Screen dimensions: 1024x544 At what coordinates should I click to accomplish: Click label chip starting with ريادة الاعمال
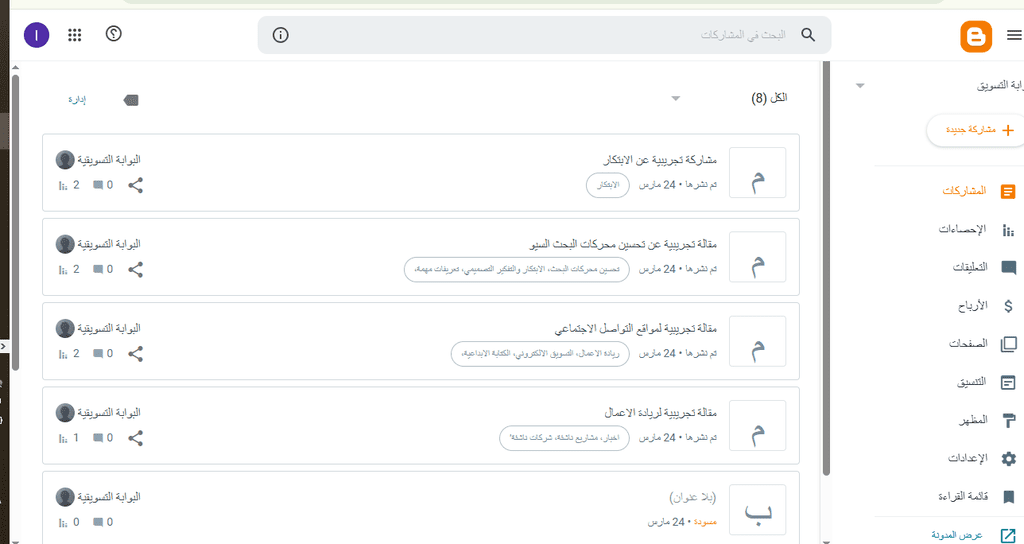tap(540, 354)
